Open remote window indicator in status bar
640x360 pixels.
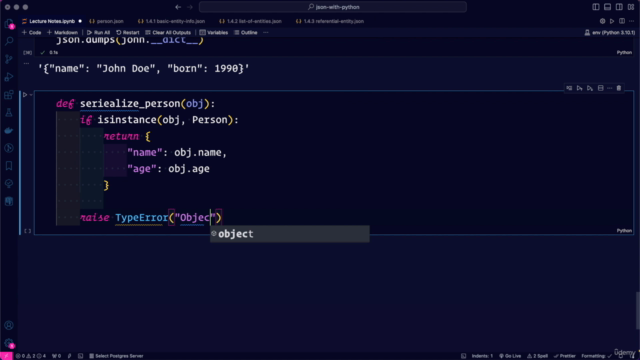coord(6,356)
